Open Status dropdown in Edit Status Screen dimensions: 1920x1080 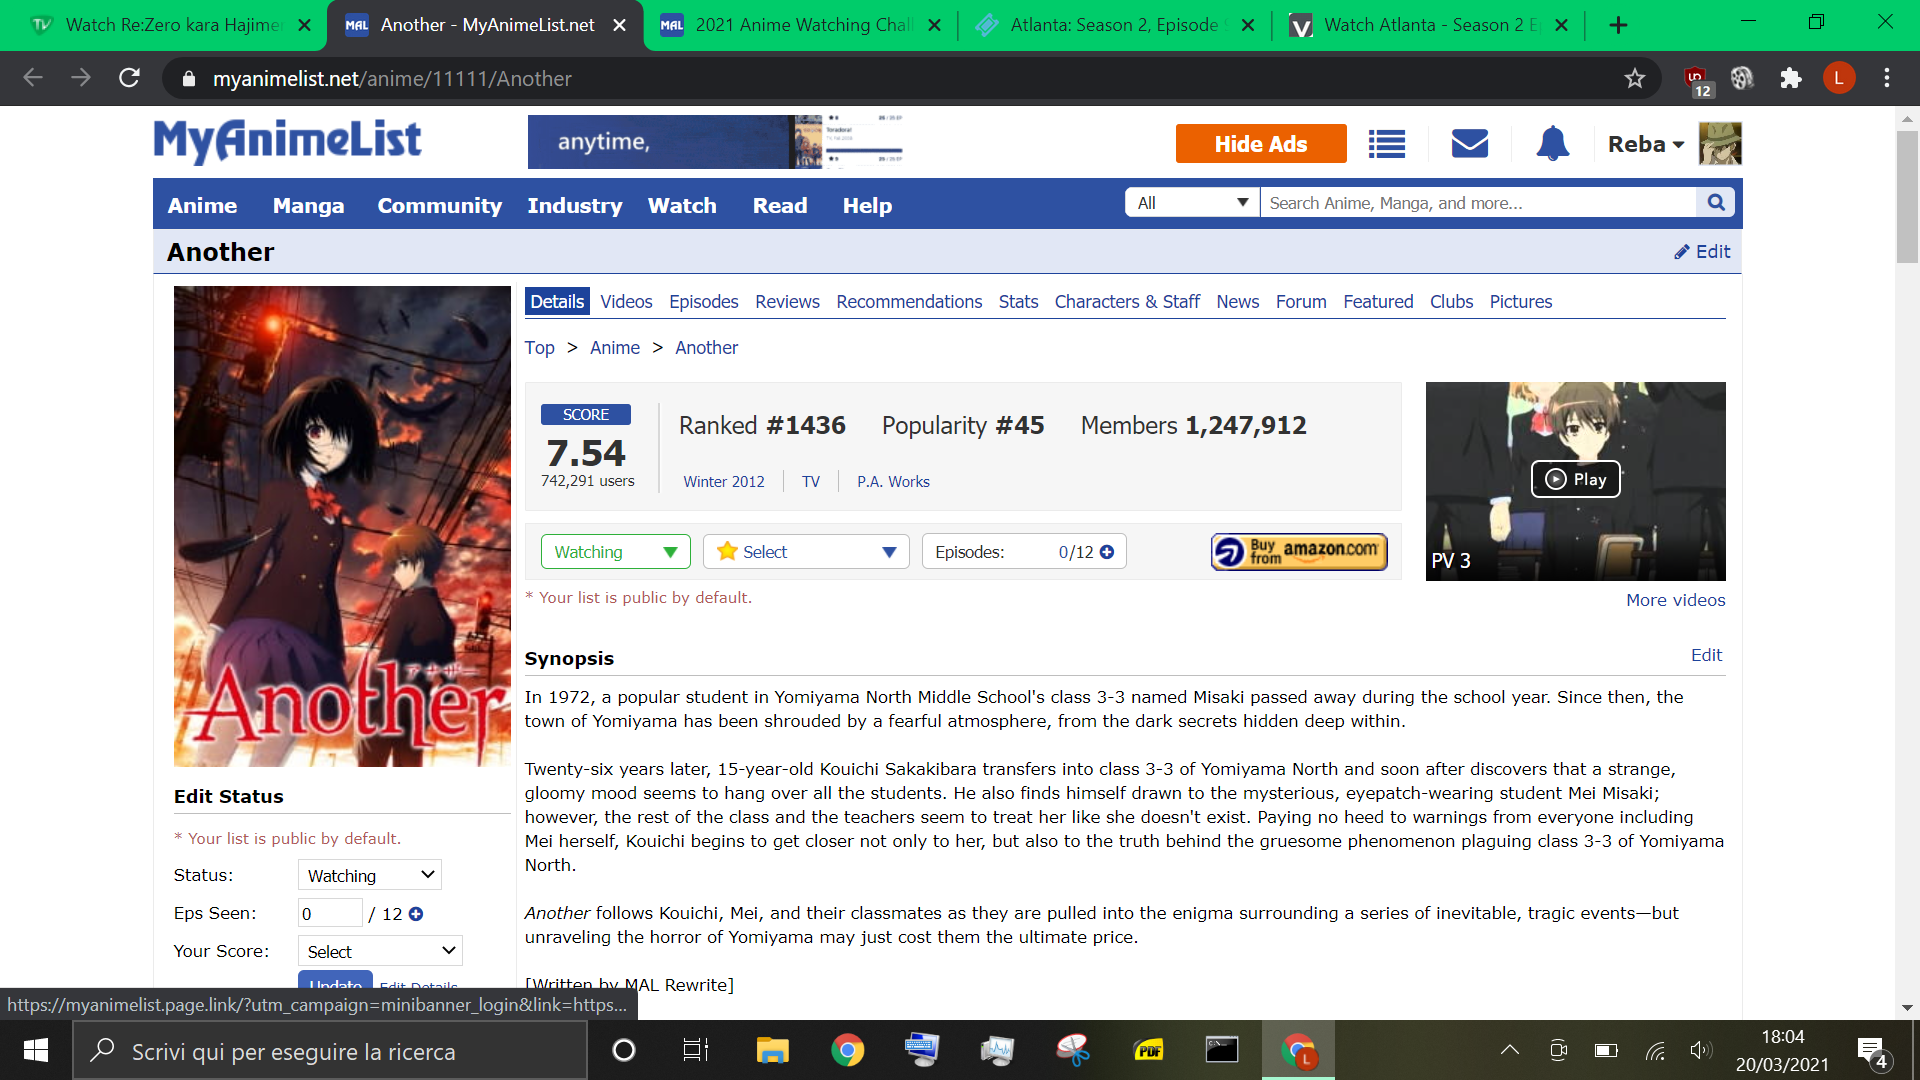click(x=370, y=875)
